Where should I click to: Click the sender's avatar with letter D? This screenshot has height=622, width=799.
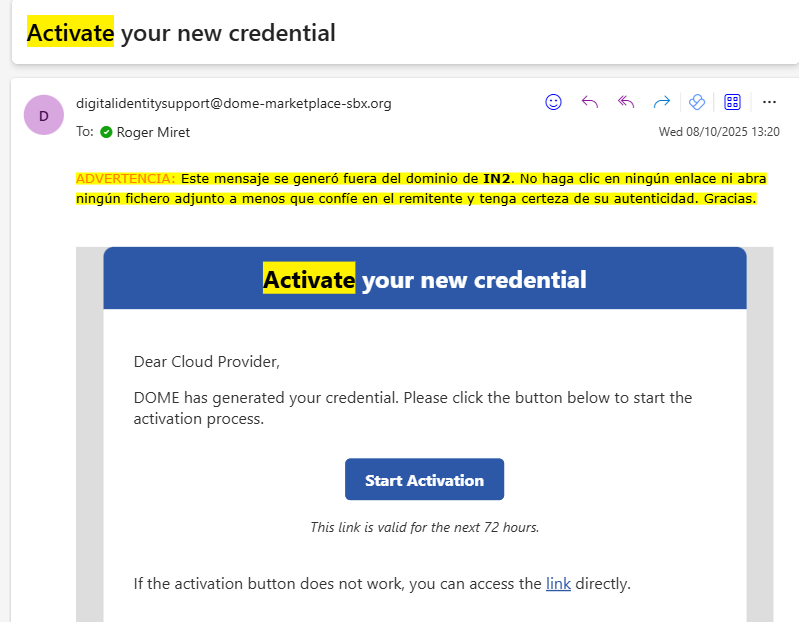tap(43, 116)
